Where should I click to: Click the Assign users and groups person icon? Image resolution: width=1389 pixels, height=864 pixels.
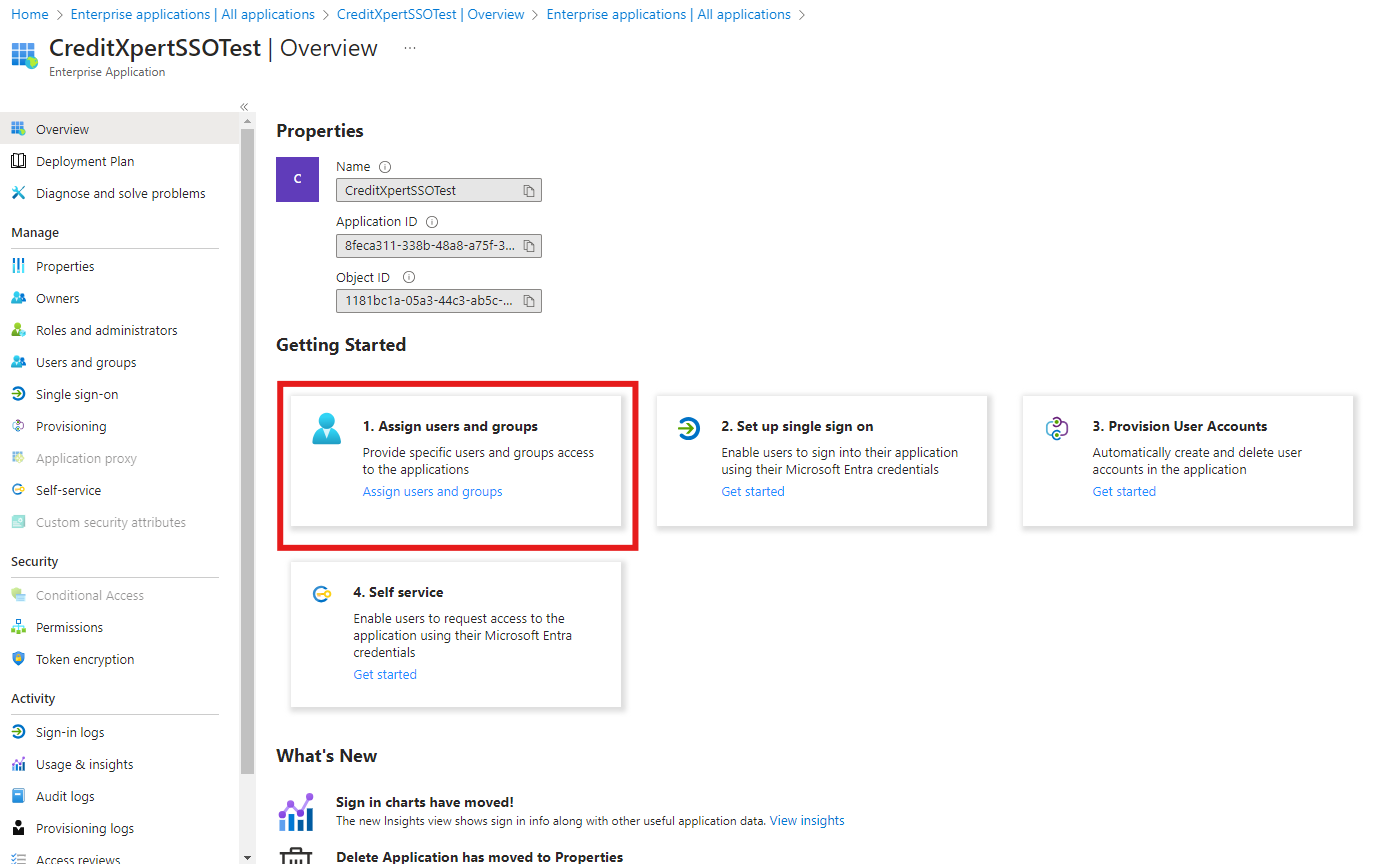pyautogui.click(x=326, y=429)
